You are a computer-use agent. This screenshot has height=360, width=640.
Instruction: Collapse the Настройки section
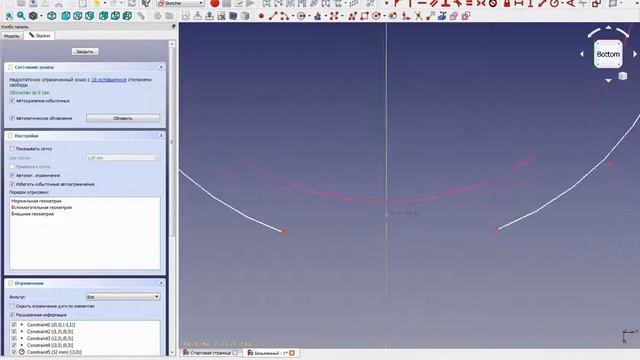coord(161,136)
